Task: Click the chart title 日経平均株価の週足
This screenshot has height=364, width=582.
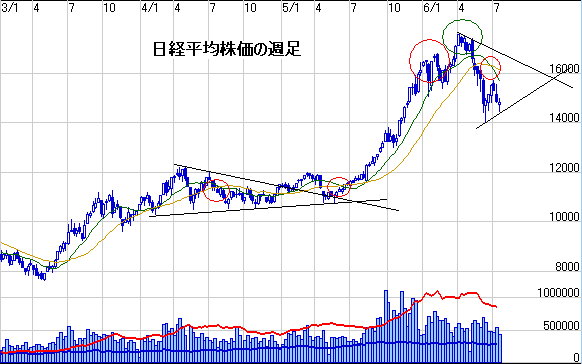Action: point(227,49)
